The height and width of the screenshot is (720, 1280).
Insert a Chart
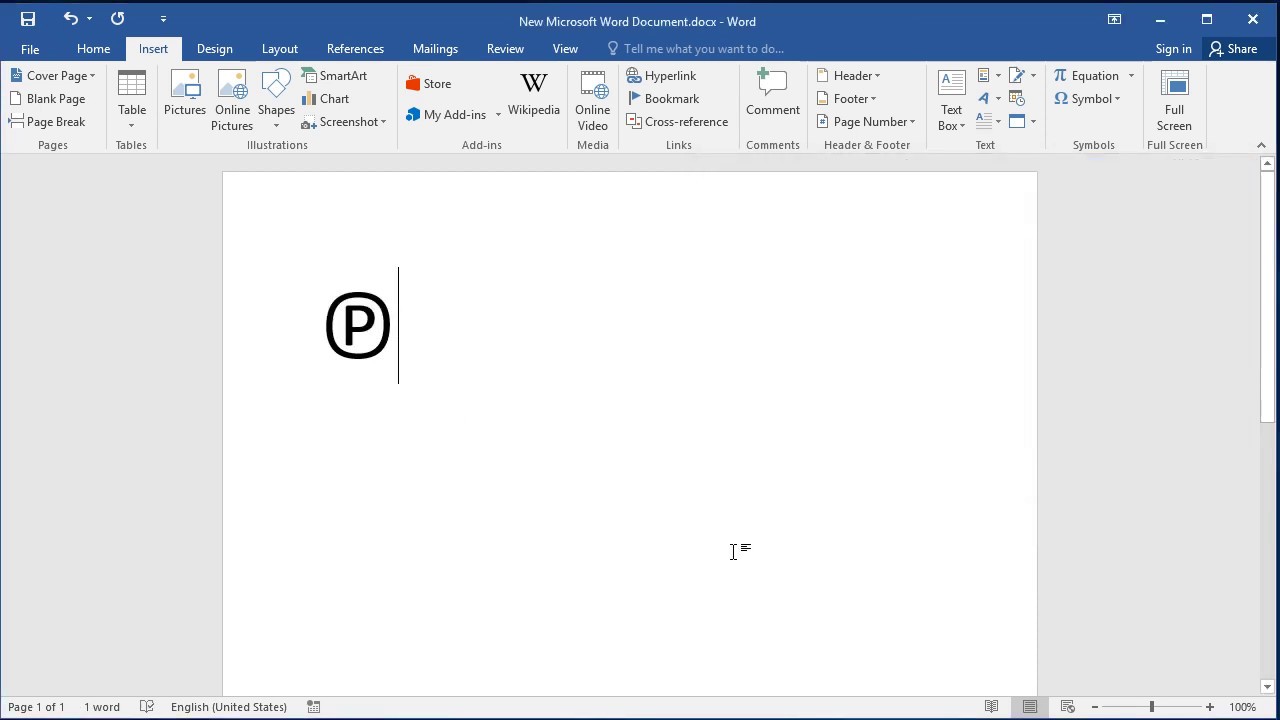(326, 99)
